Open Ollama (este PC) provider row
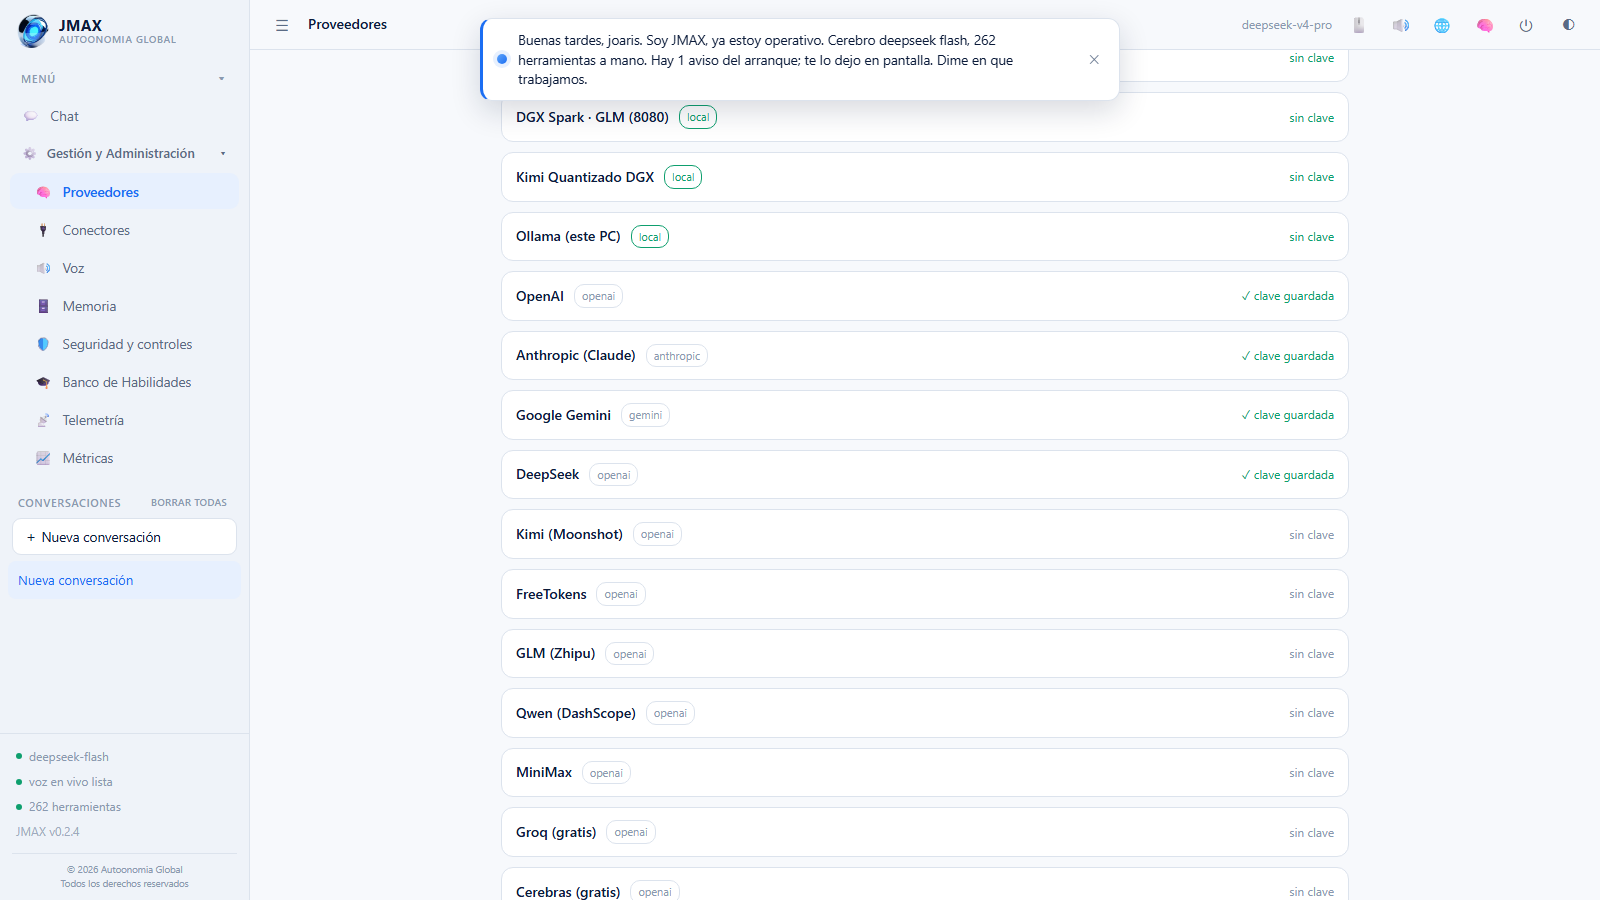The height and width of the screenshot is (900, 1600). [924, 237]
